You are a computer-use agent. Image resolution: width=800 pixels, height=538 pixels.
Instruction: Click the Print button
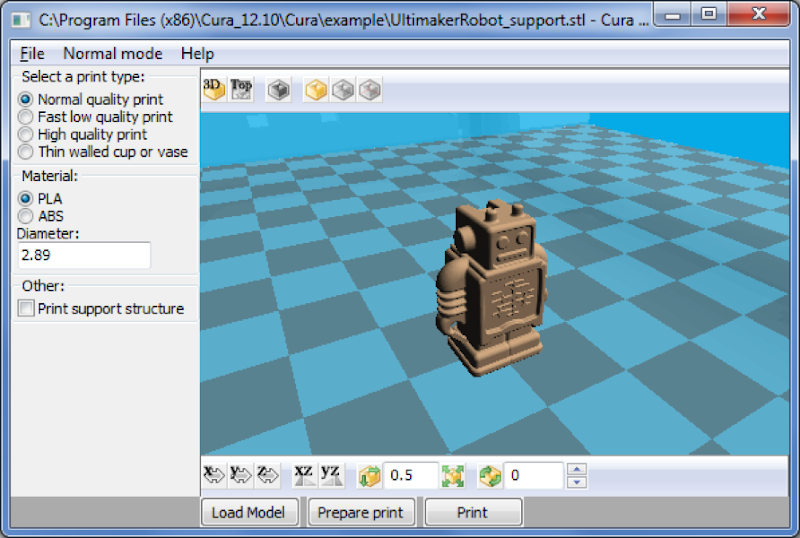[473, 512]
